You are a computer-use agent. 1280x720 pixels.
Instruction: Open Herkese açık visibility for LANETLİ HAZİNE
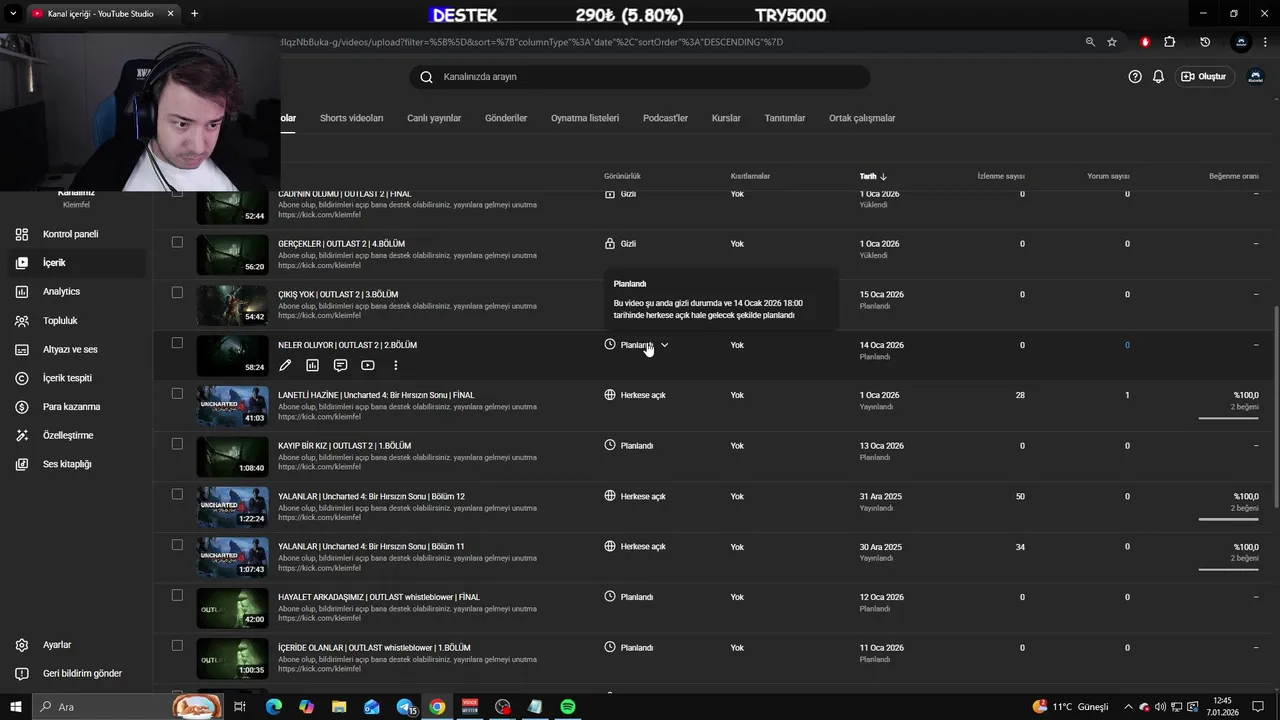635,395
